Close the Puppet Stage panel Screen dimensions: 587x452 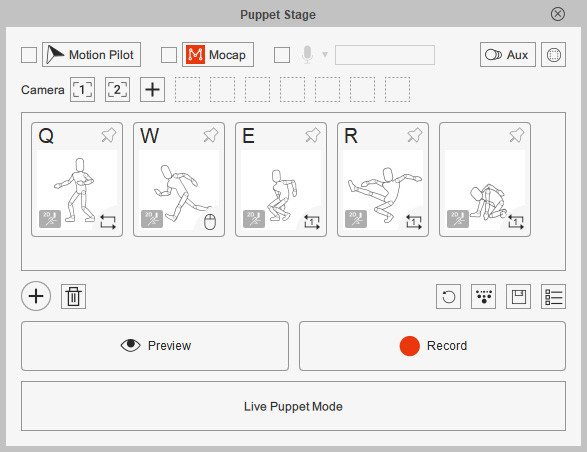tap(558, 14)
